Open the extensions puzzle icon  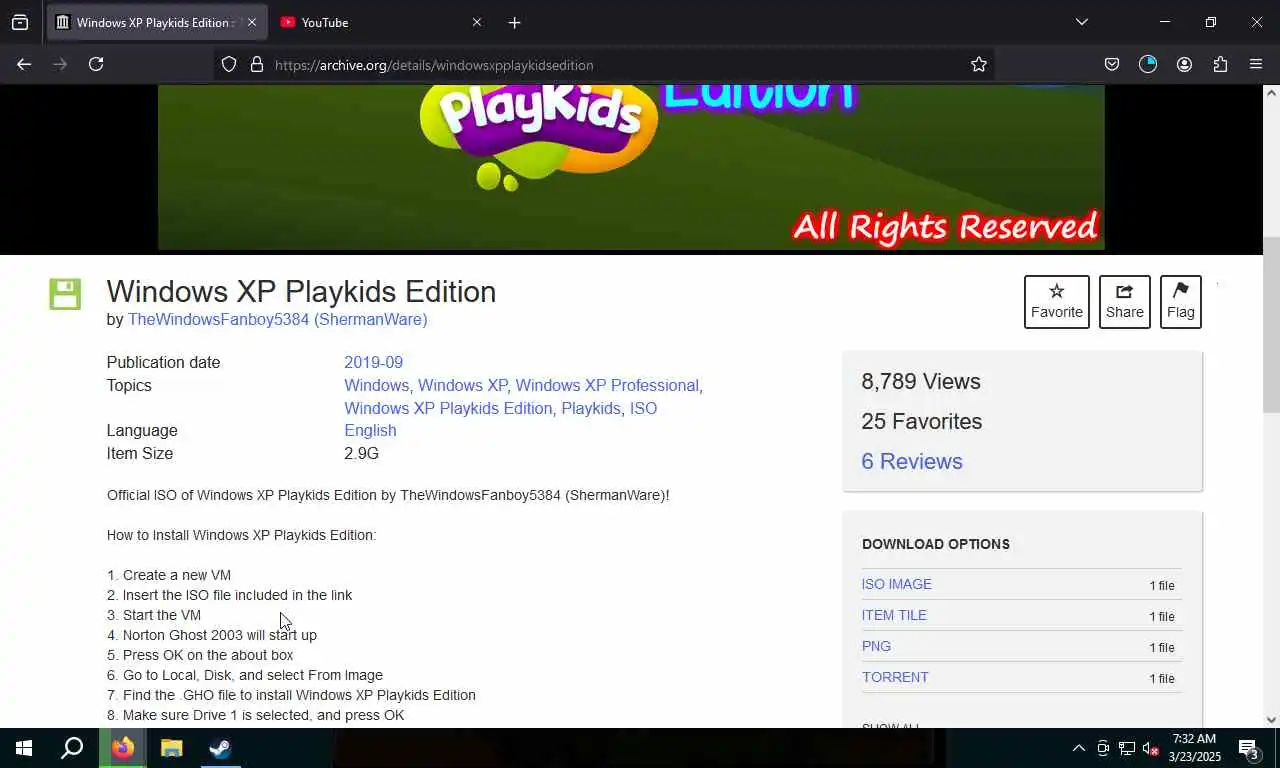tap(1220, 64)
